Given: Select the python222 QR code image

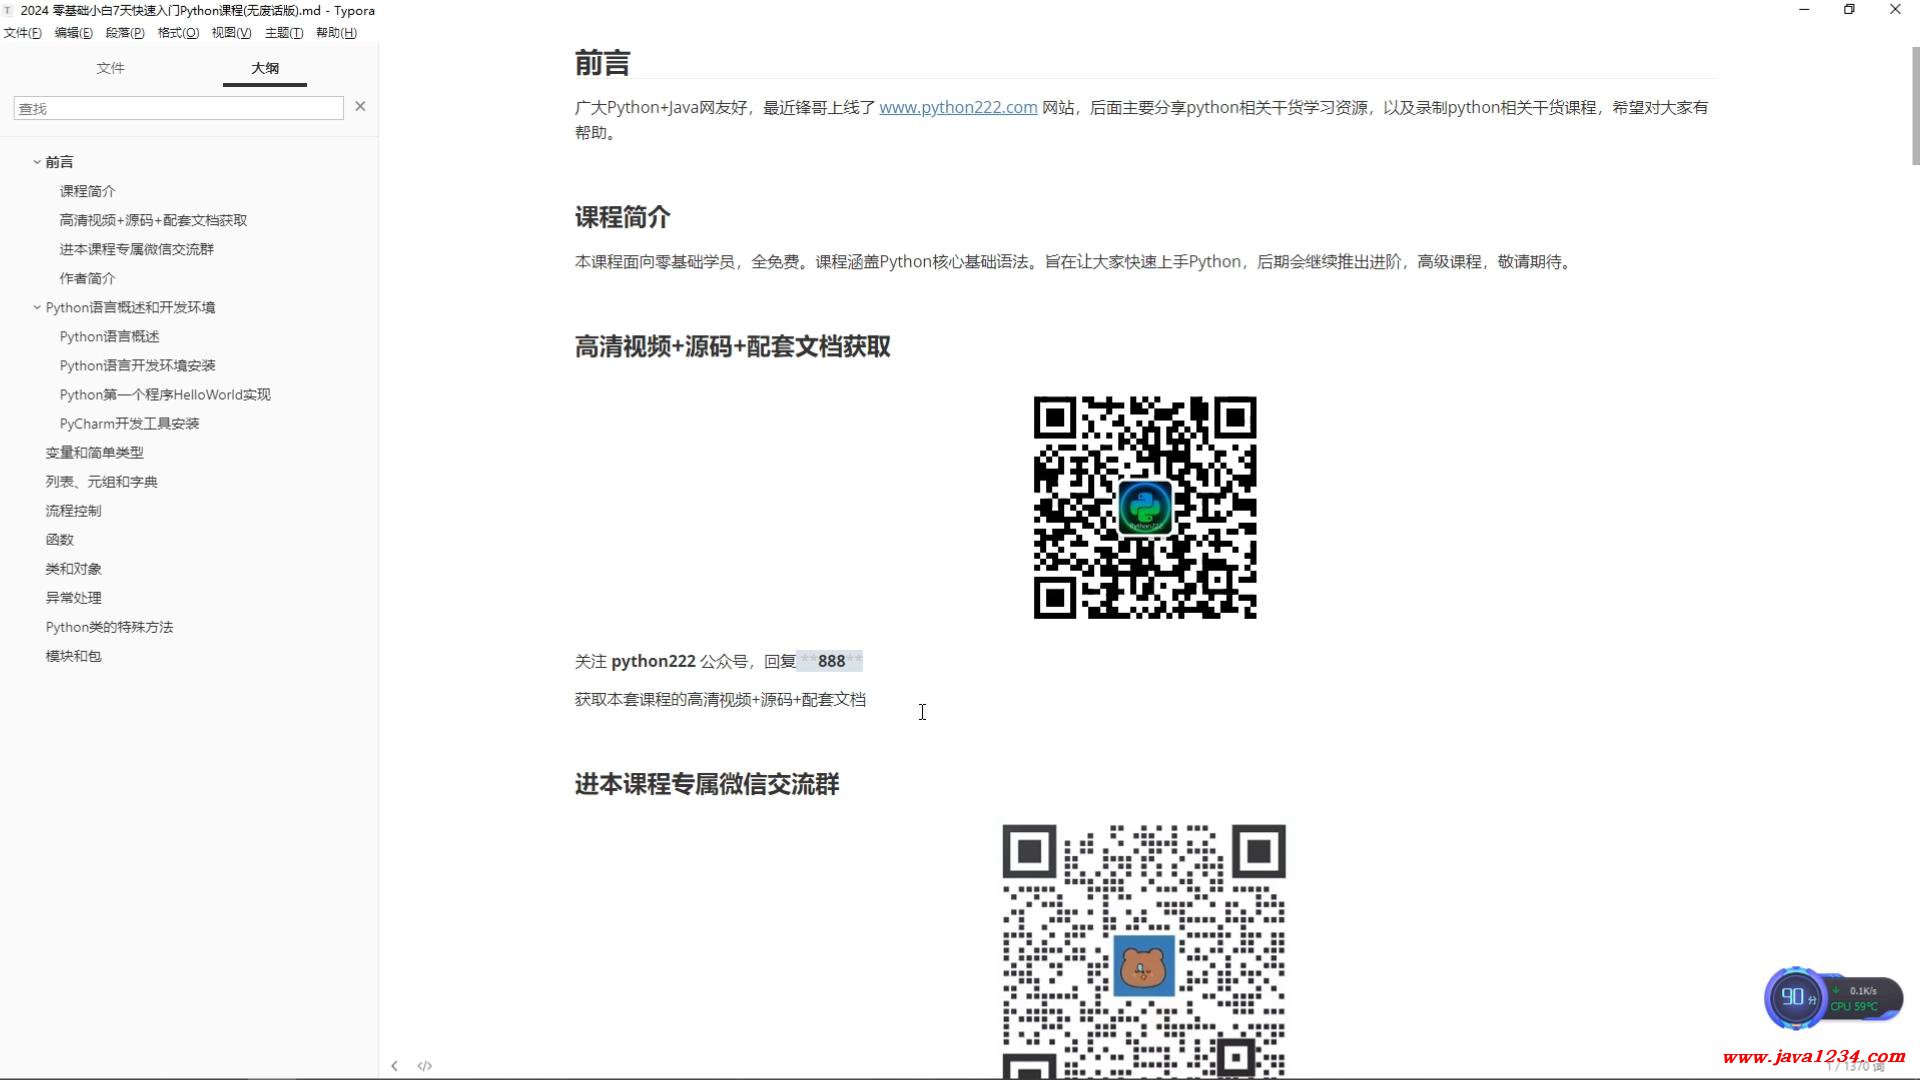Looking at the screenshot, I should 1145,507.
